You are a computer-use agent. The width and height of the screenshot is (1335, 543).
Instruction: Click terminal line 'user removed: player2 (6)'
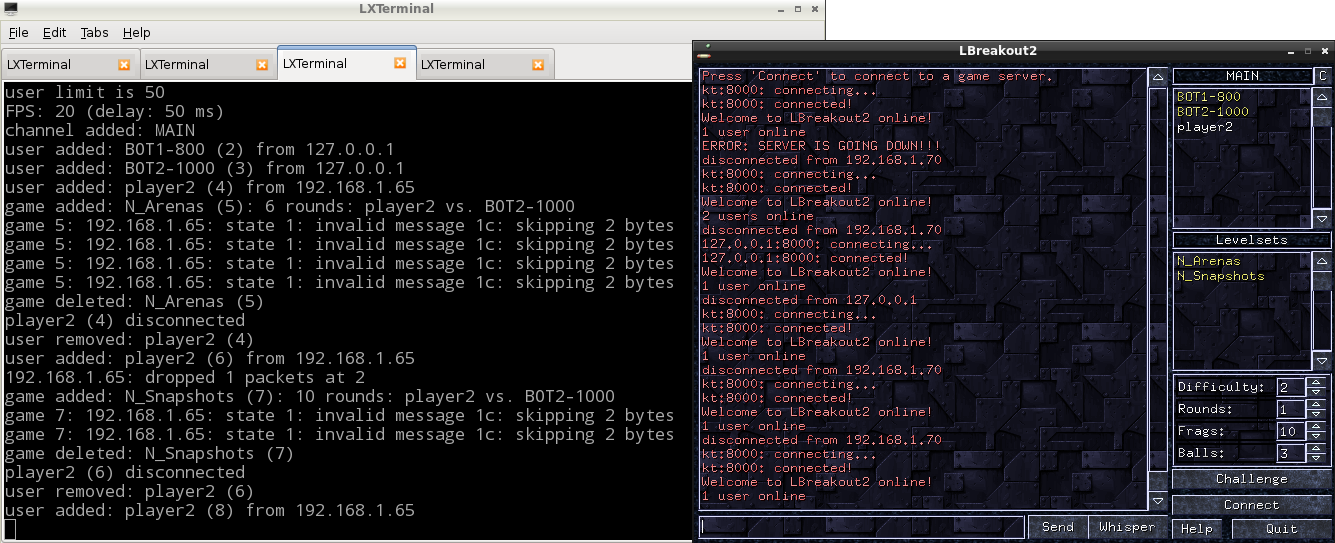pyautogui.click(x=130, y=491)
